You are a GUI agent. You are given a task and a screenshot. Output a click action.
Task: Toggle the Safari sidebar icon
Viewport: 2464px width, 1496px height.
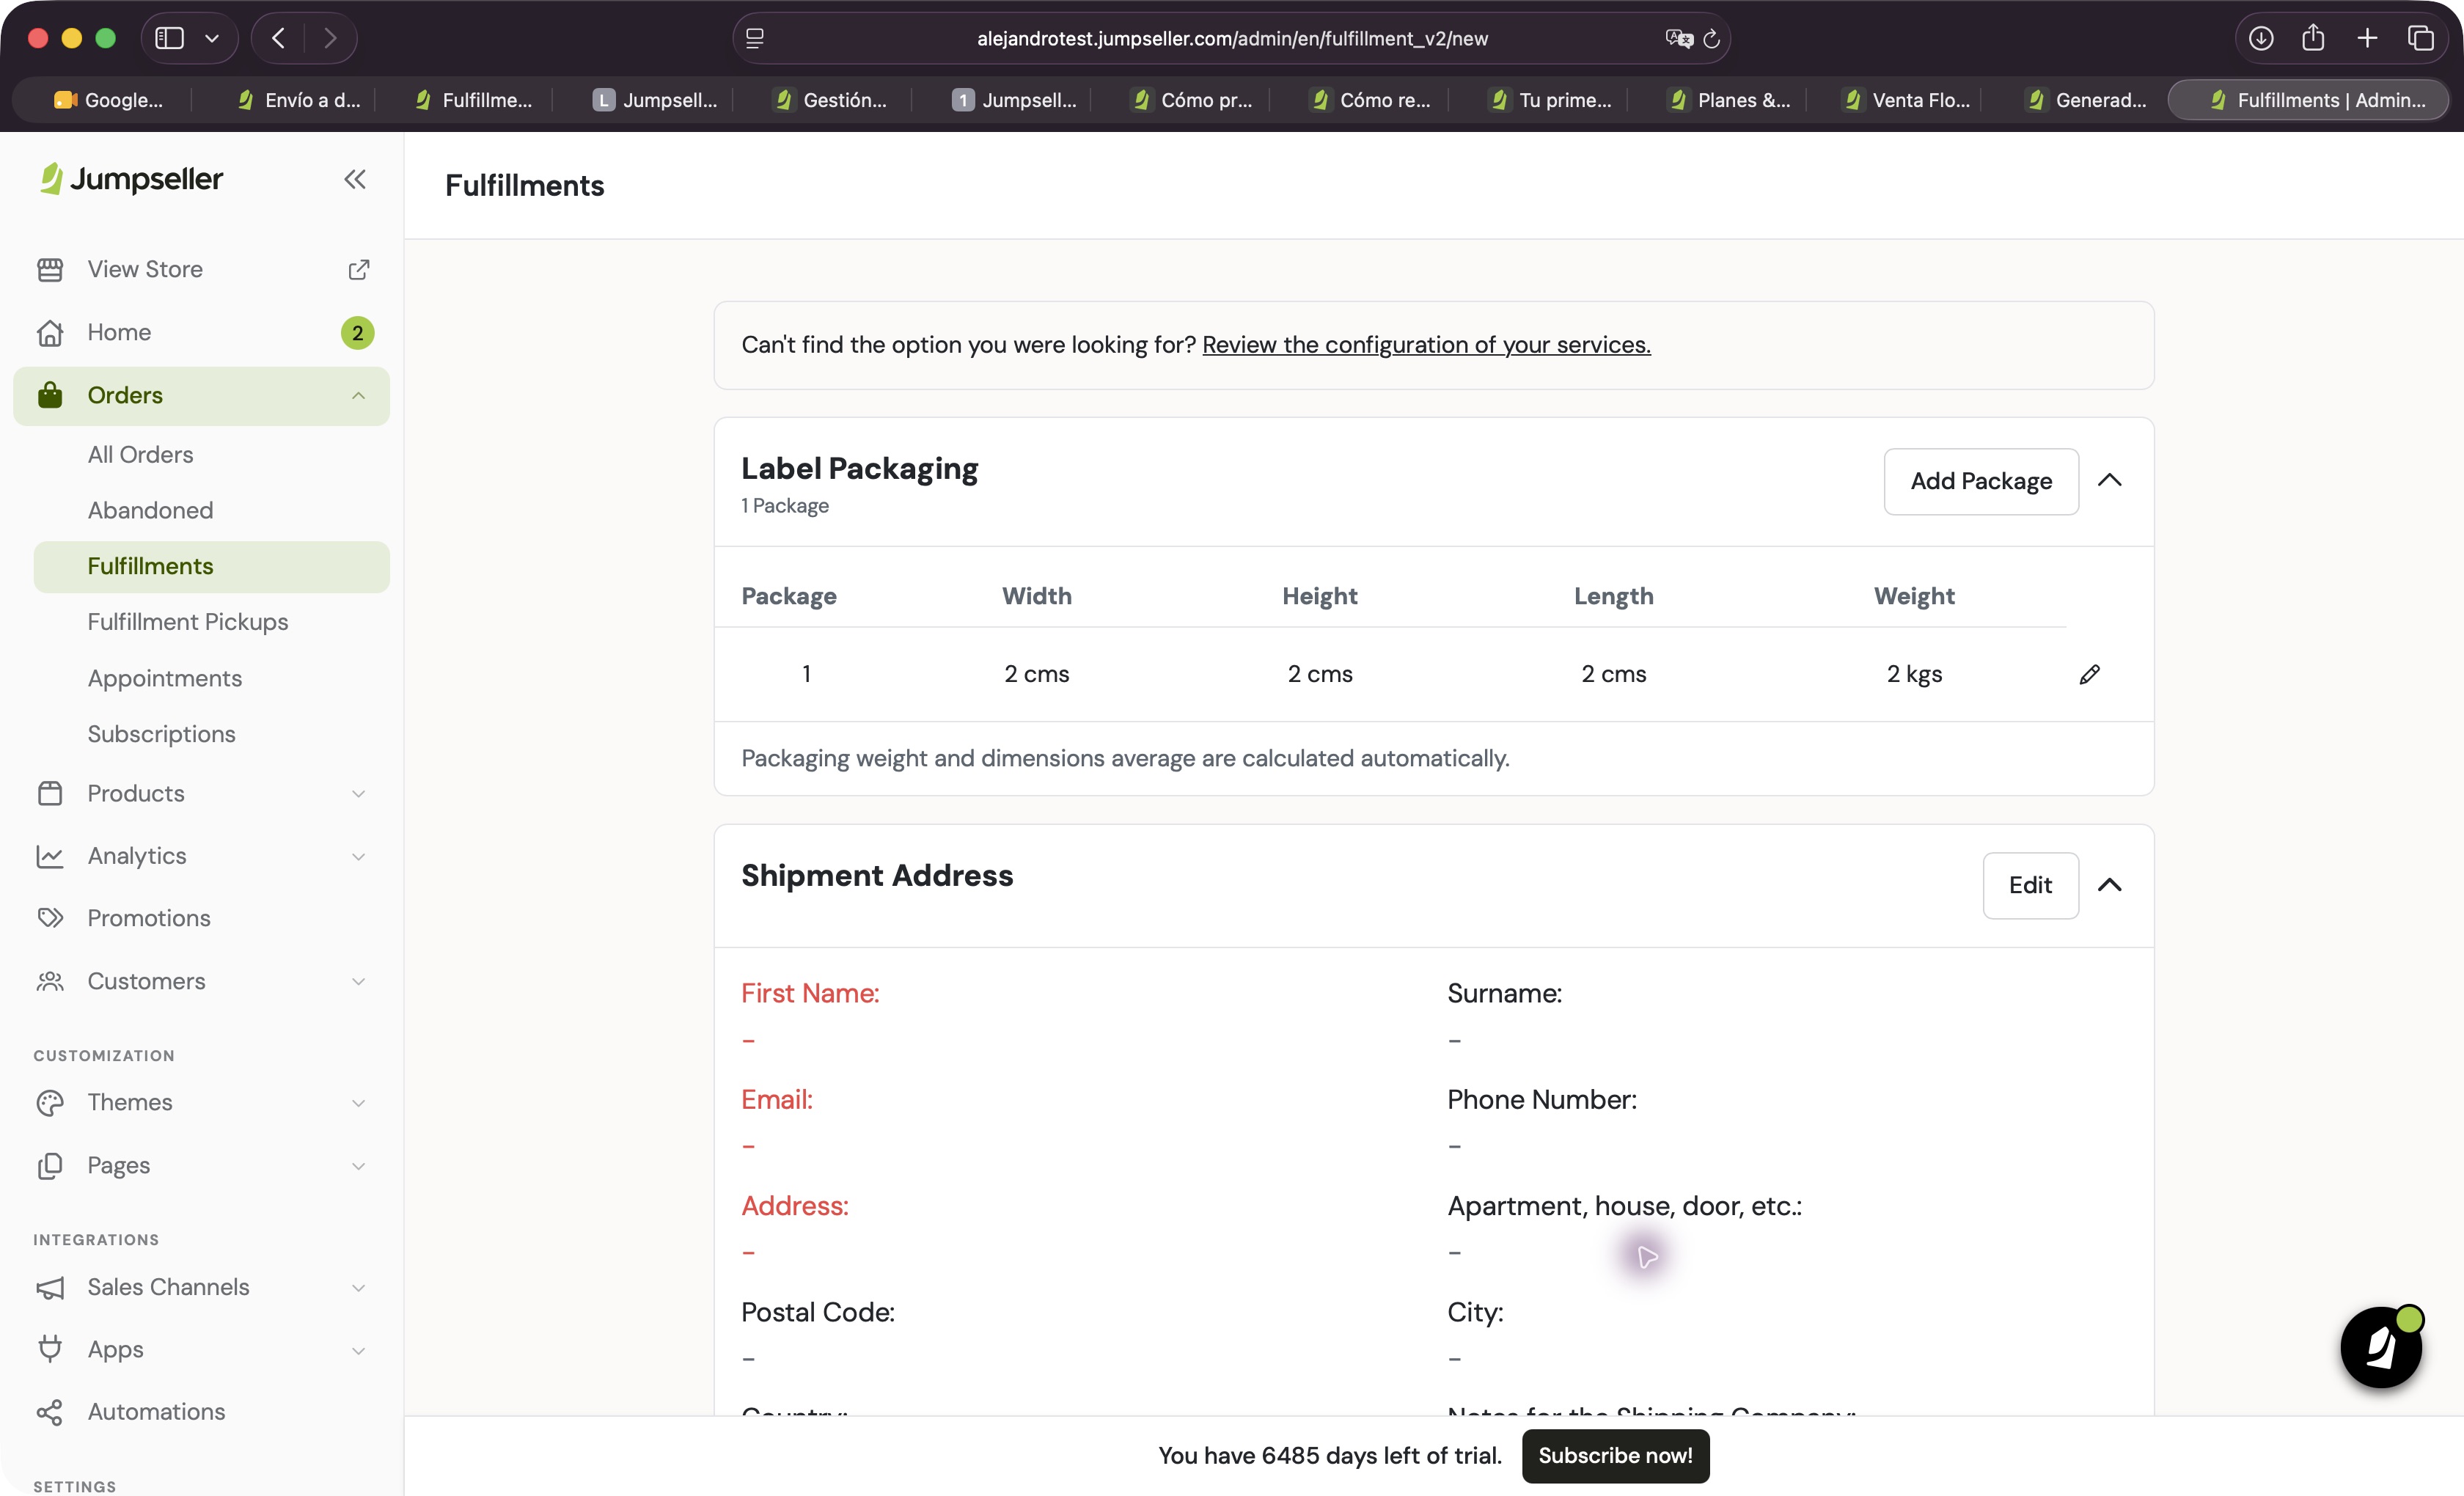click(170, 38)
